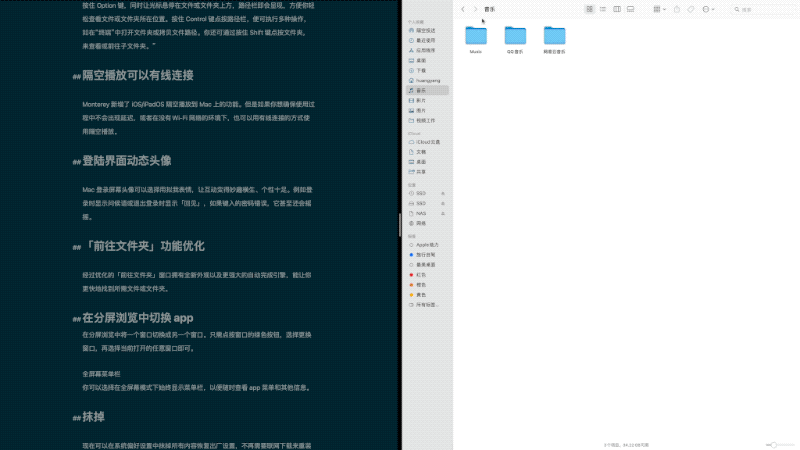Click the Finder status bar item count
This screenshot has width=800, height=450.
tap(626, 445)
